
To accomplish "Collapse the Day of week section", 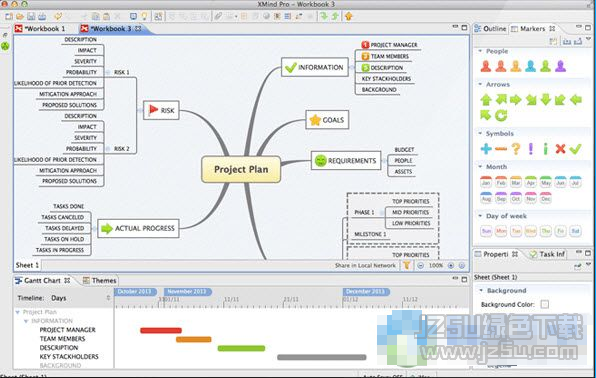I will 480,216.
